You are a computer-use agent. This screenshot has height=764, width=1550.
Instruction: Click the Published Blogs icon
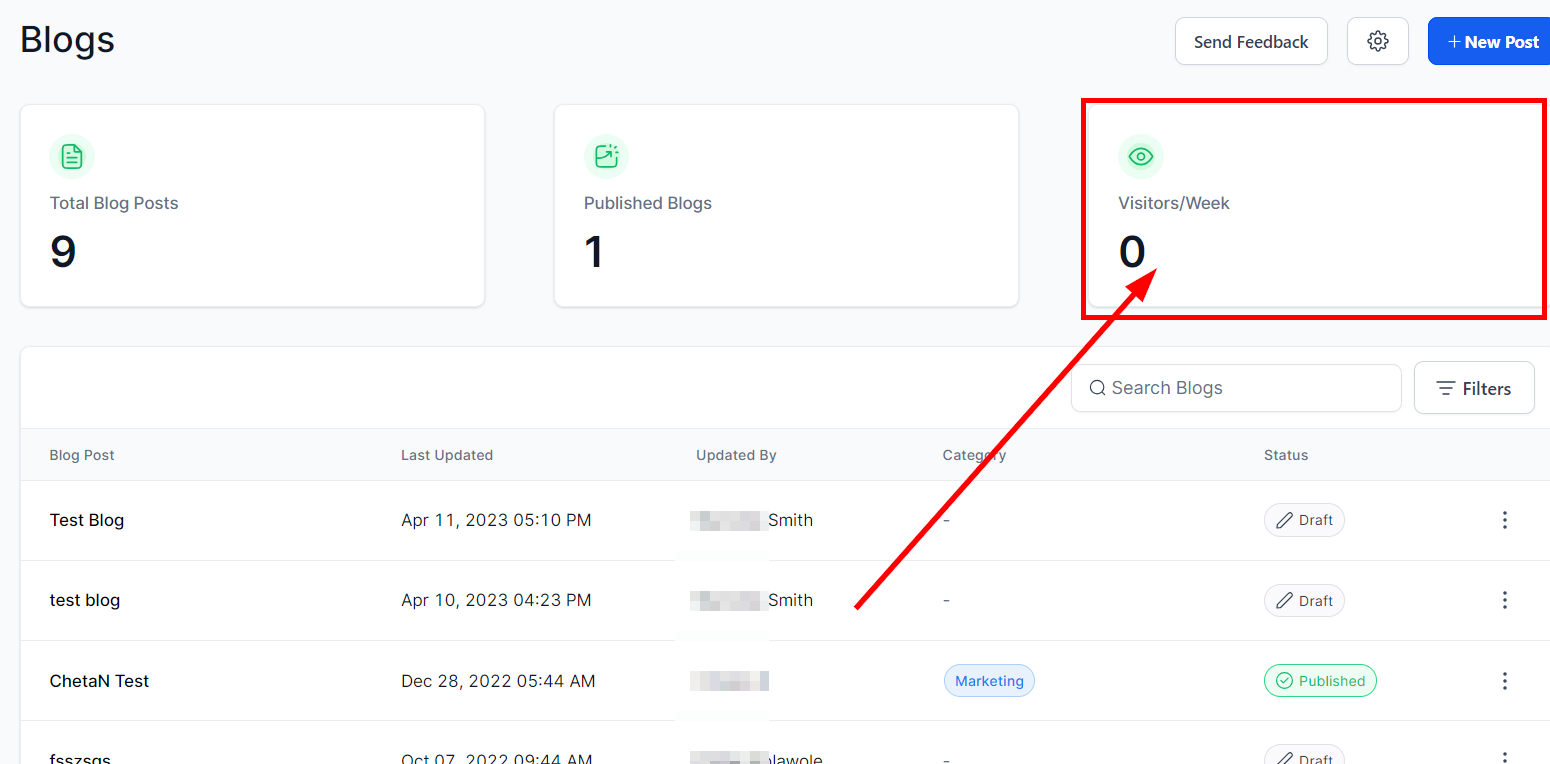point(606,157)
